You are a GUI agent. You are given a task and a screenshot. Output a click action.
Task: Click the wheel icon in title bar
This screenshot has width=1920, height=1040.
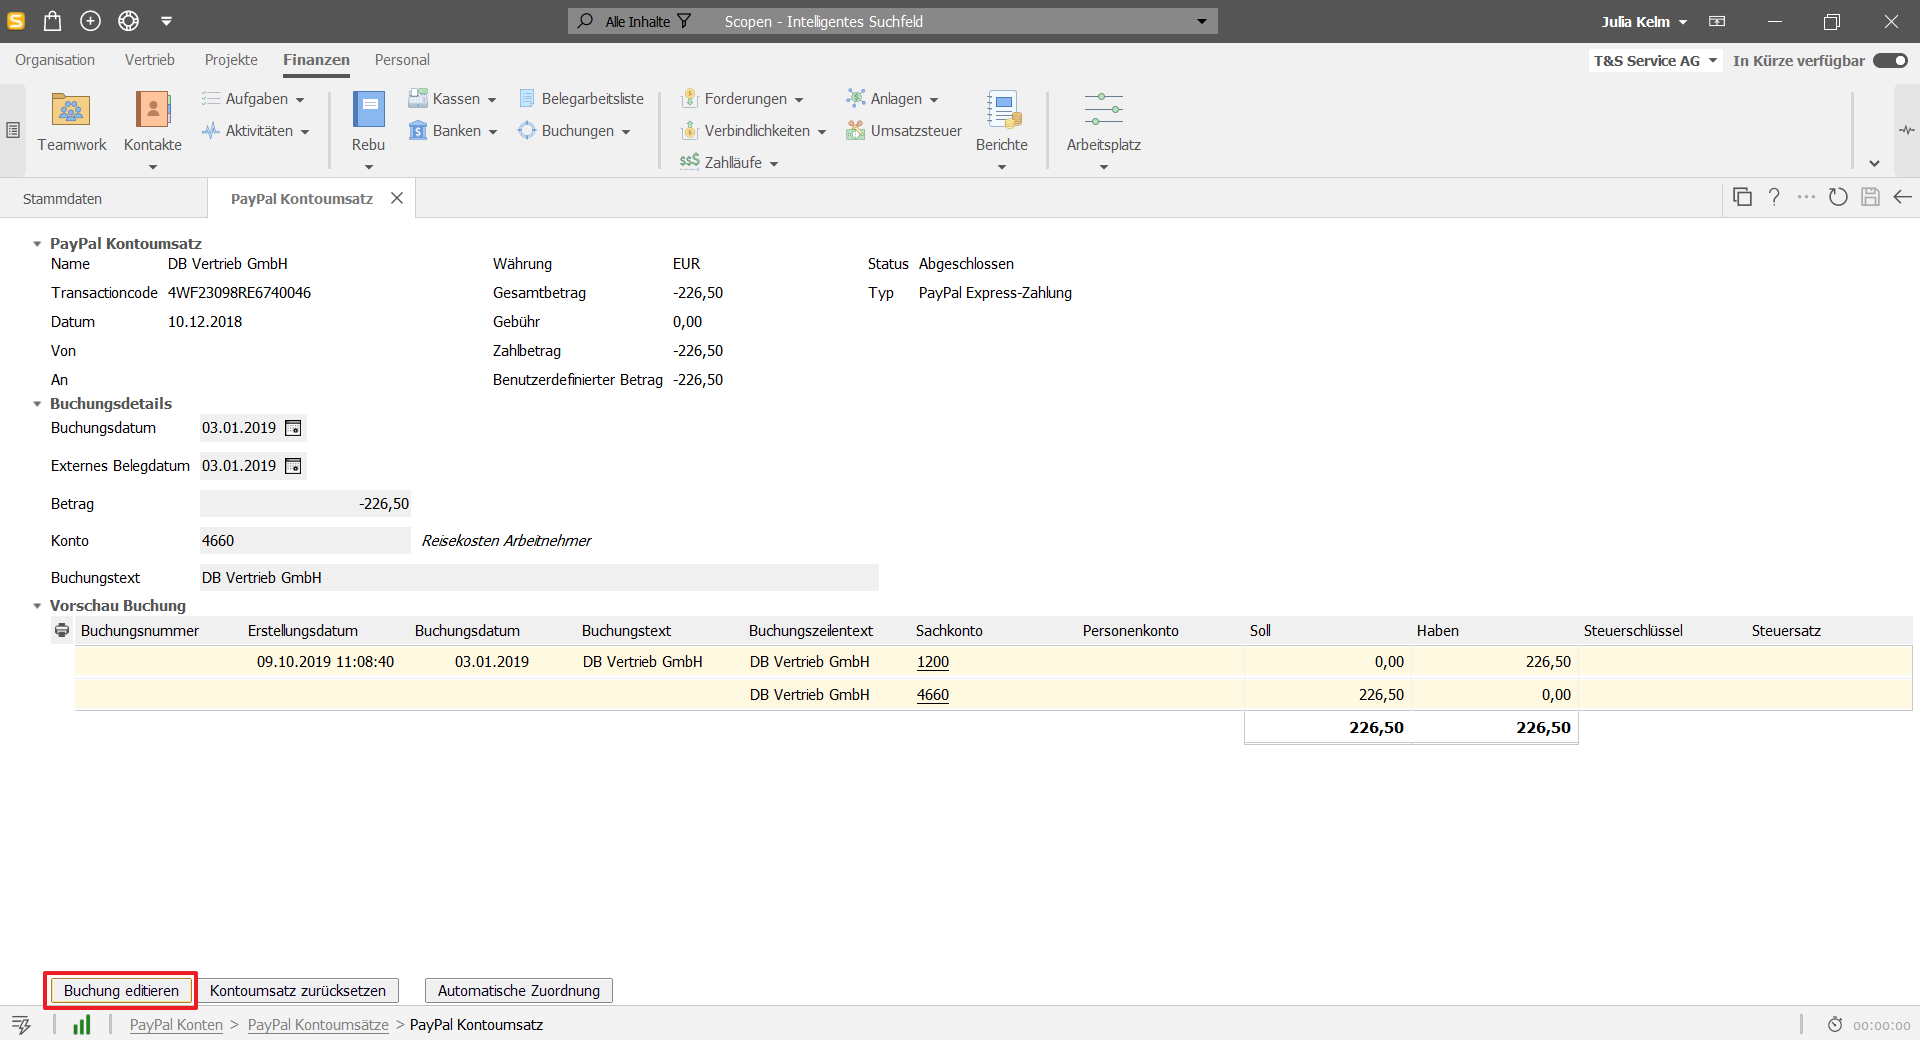[x=128, y=21]
